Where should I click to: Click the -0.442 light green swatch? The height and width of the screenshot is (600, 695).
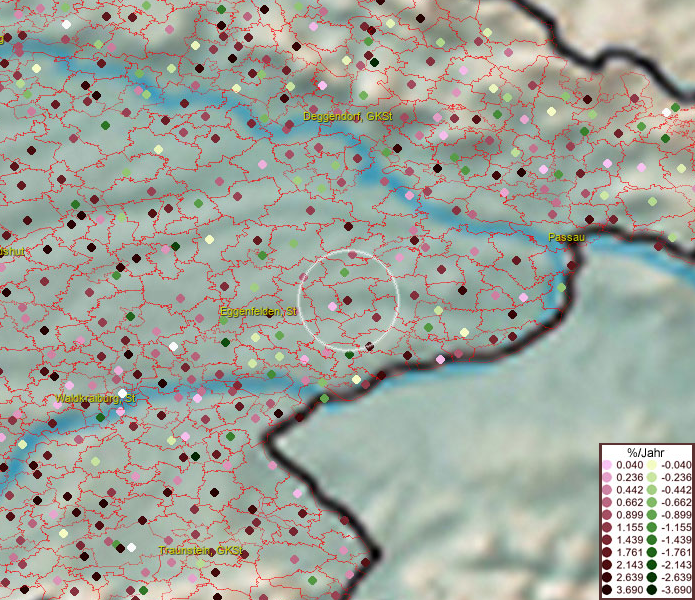click(652, 490)
